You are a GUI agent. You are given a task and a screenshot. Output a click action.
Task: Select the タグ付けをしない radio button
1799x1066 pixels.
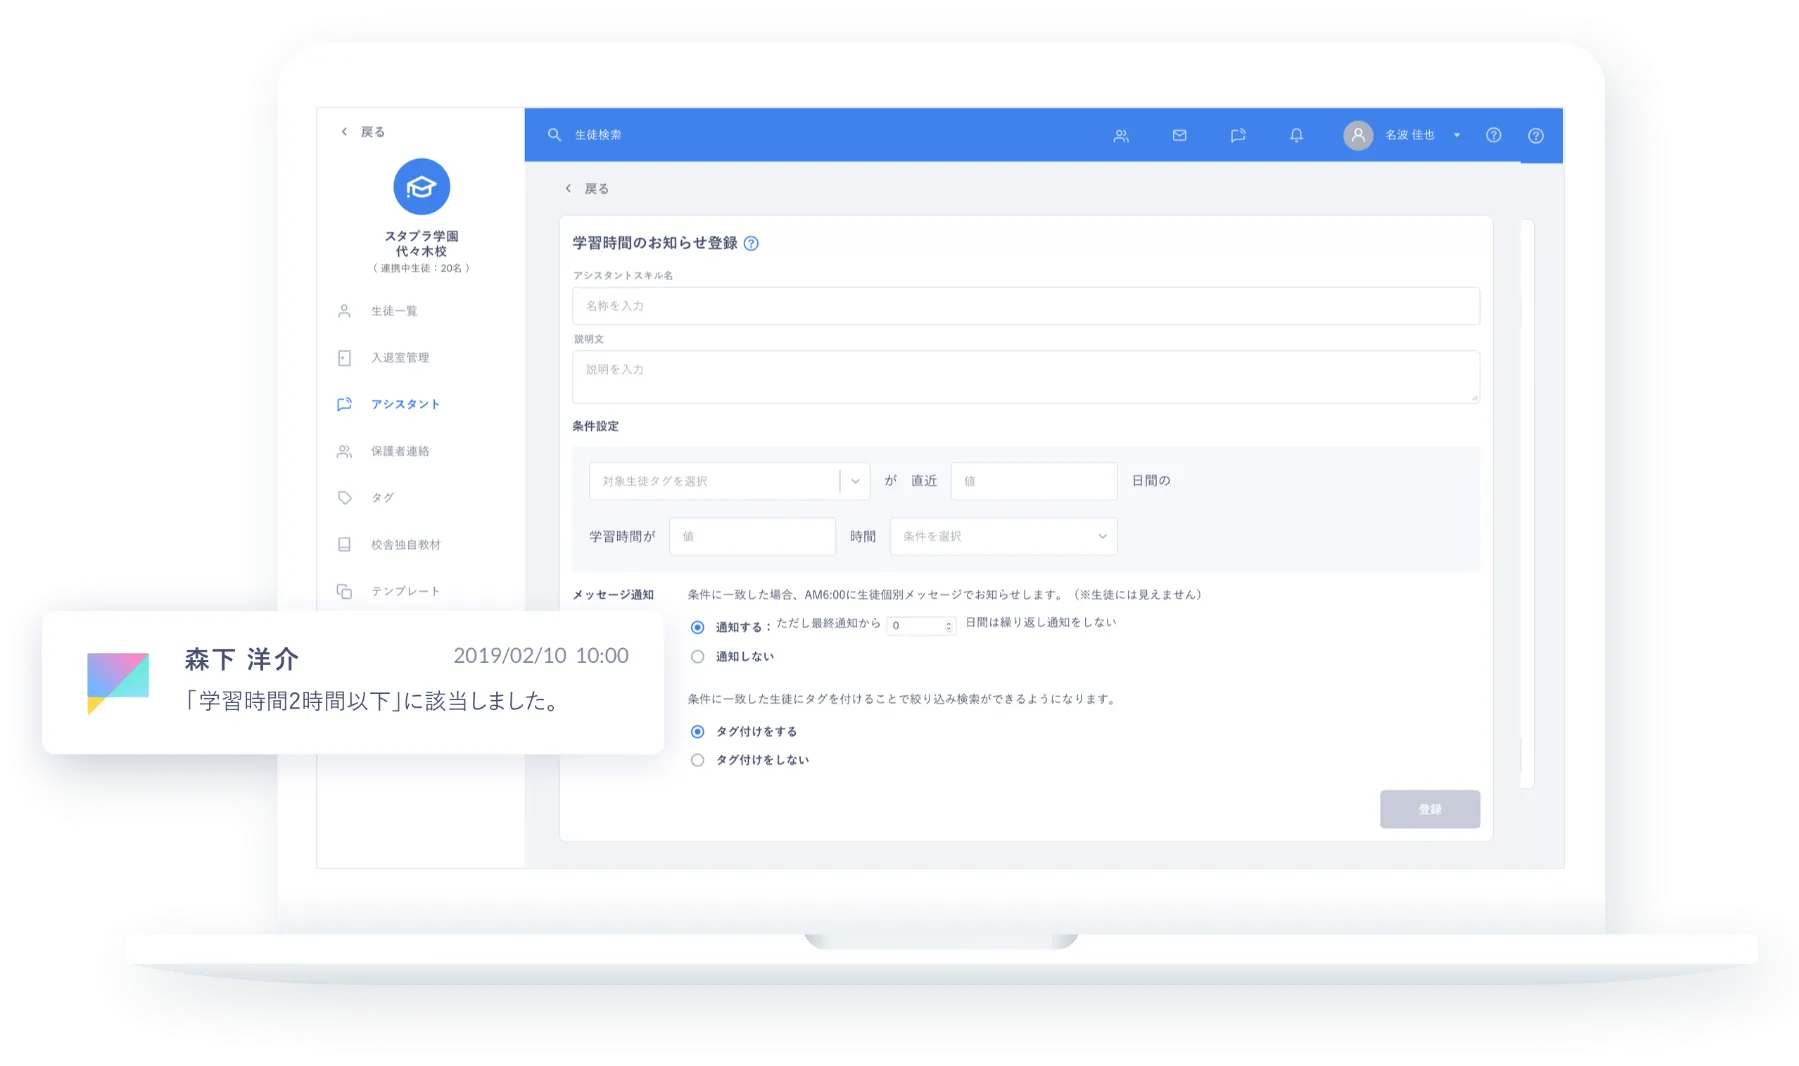click(x=697, y=760)
